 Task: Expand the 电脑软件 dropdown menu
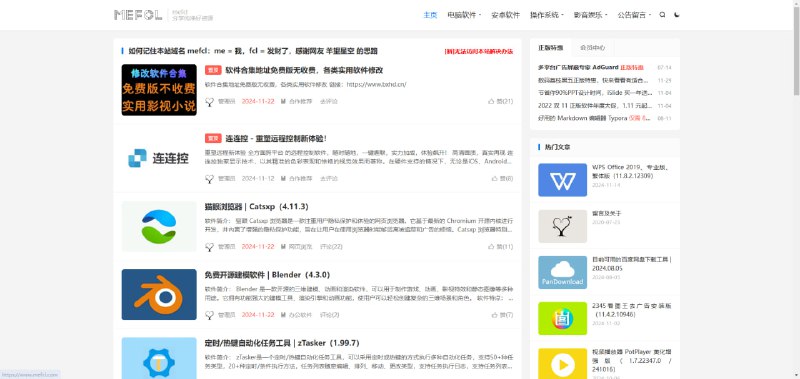pyautogui.click(x=464, y=15)
